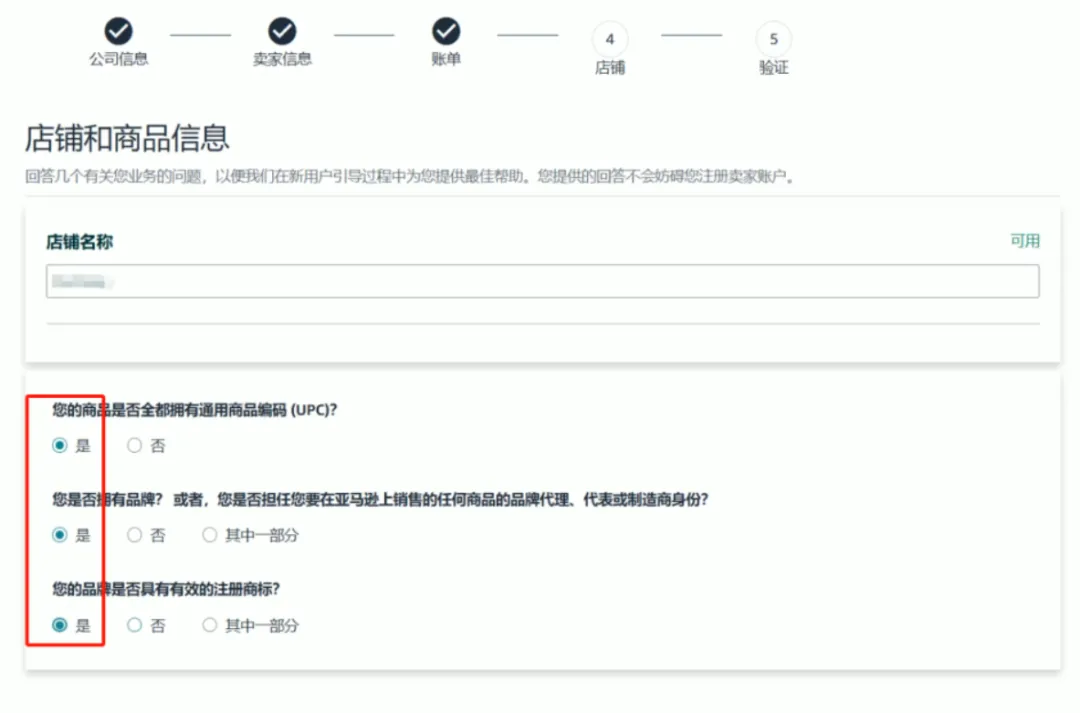Viewport: 1080px width, 713px height.
Task: Choose 否 for the brand ownership question
Action: 133,535
